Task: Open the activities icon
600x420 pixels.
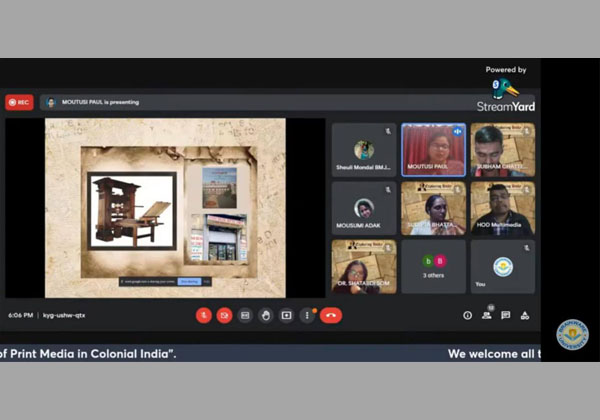Action: [x=525, y=315]
